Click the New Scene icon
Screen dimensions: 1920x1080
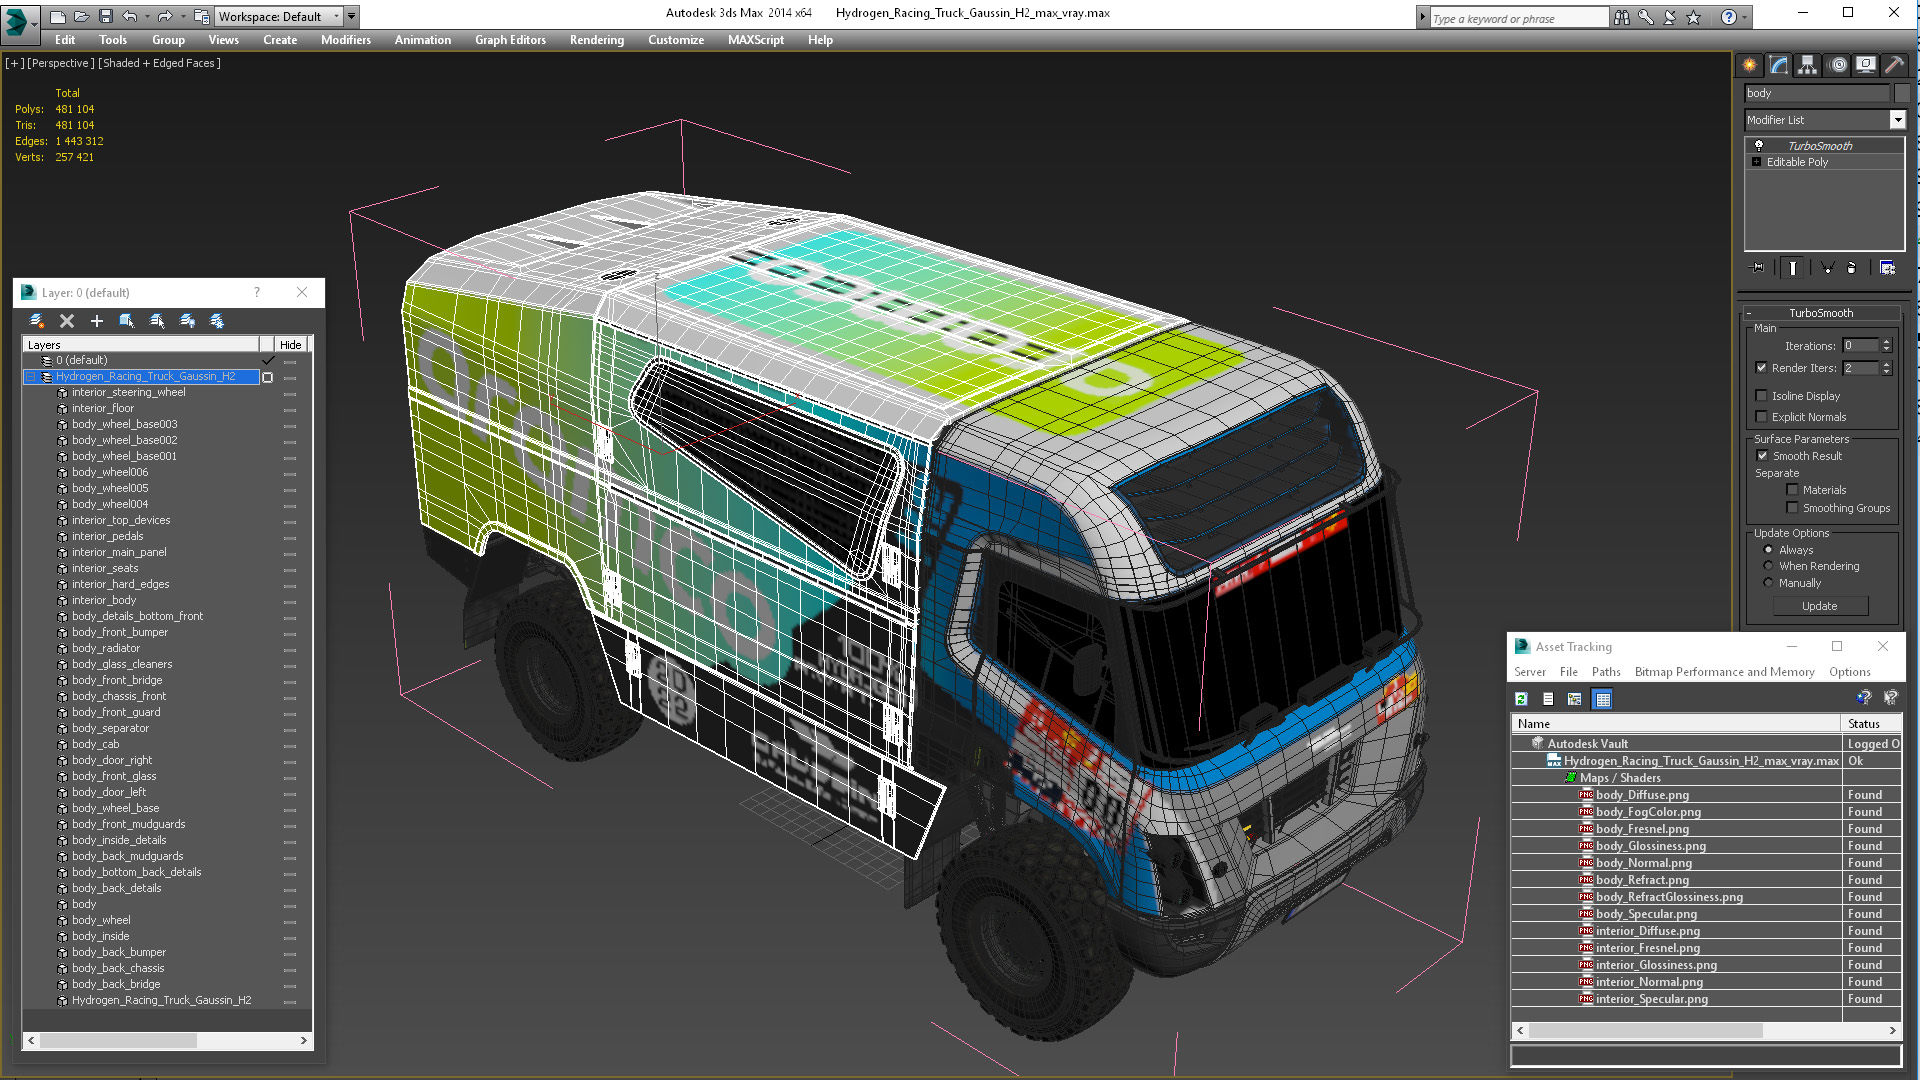pos(58,16)
